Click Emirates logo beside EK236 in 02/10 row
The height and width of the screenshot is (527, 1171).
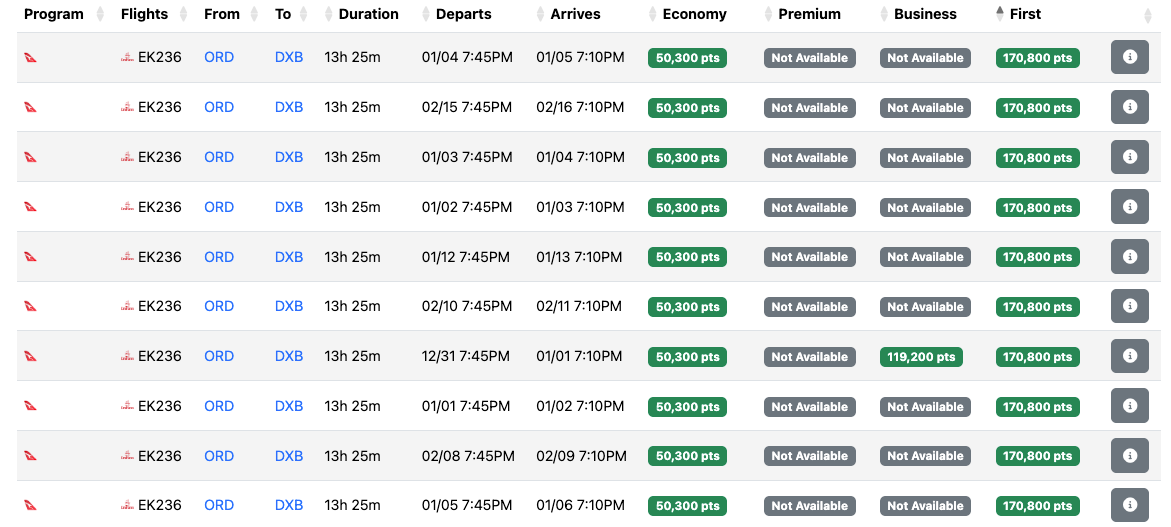[x=128, y=307]
